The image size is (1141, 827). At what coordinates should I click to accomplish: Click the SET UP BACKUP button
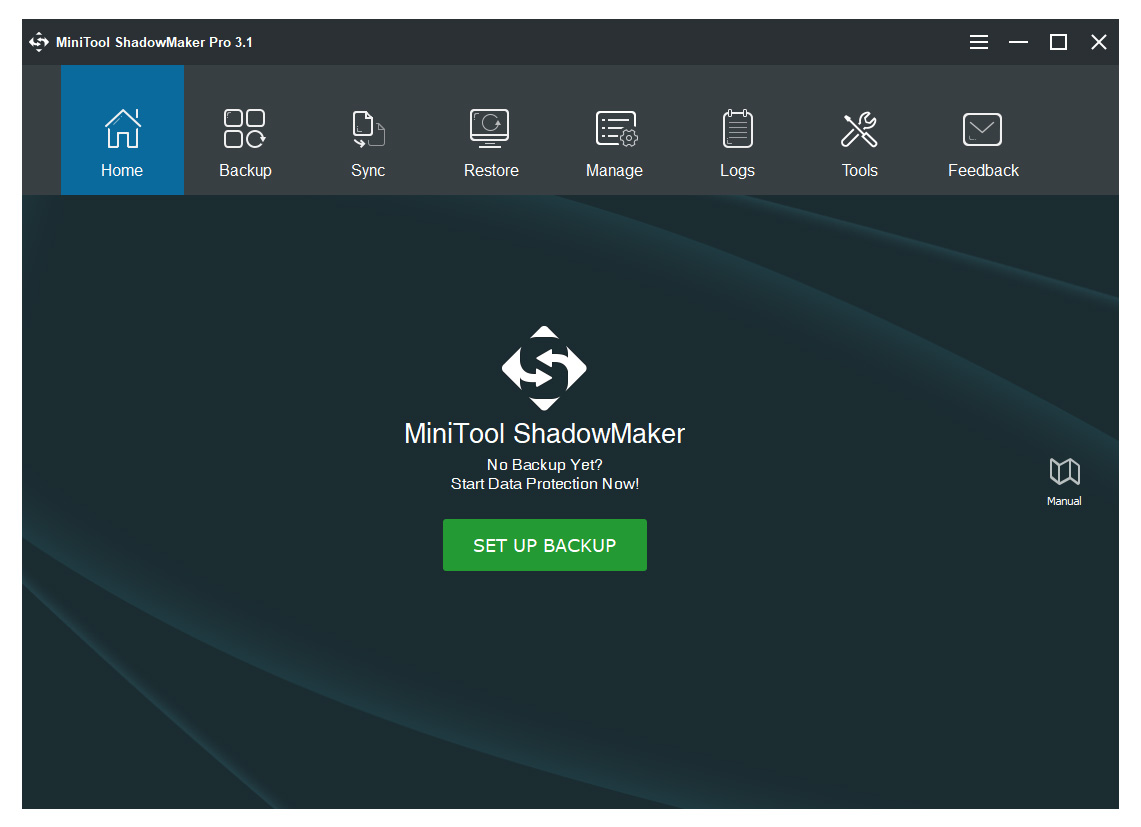tap(544, 545)
